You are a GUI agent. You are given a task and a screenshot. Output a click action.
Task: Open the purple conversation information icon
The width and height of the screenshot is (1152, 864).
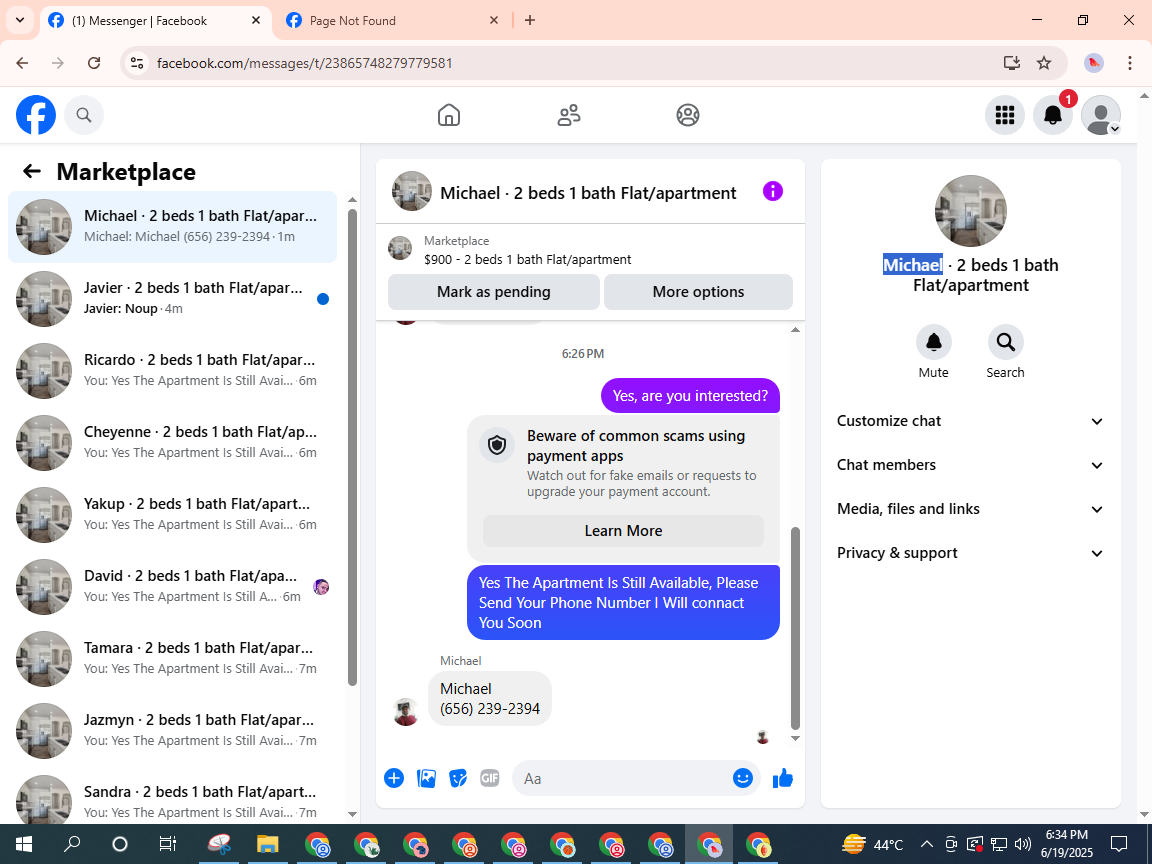click(773, 192)
